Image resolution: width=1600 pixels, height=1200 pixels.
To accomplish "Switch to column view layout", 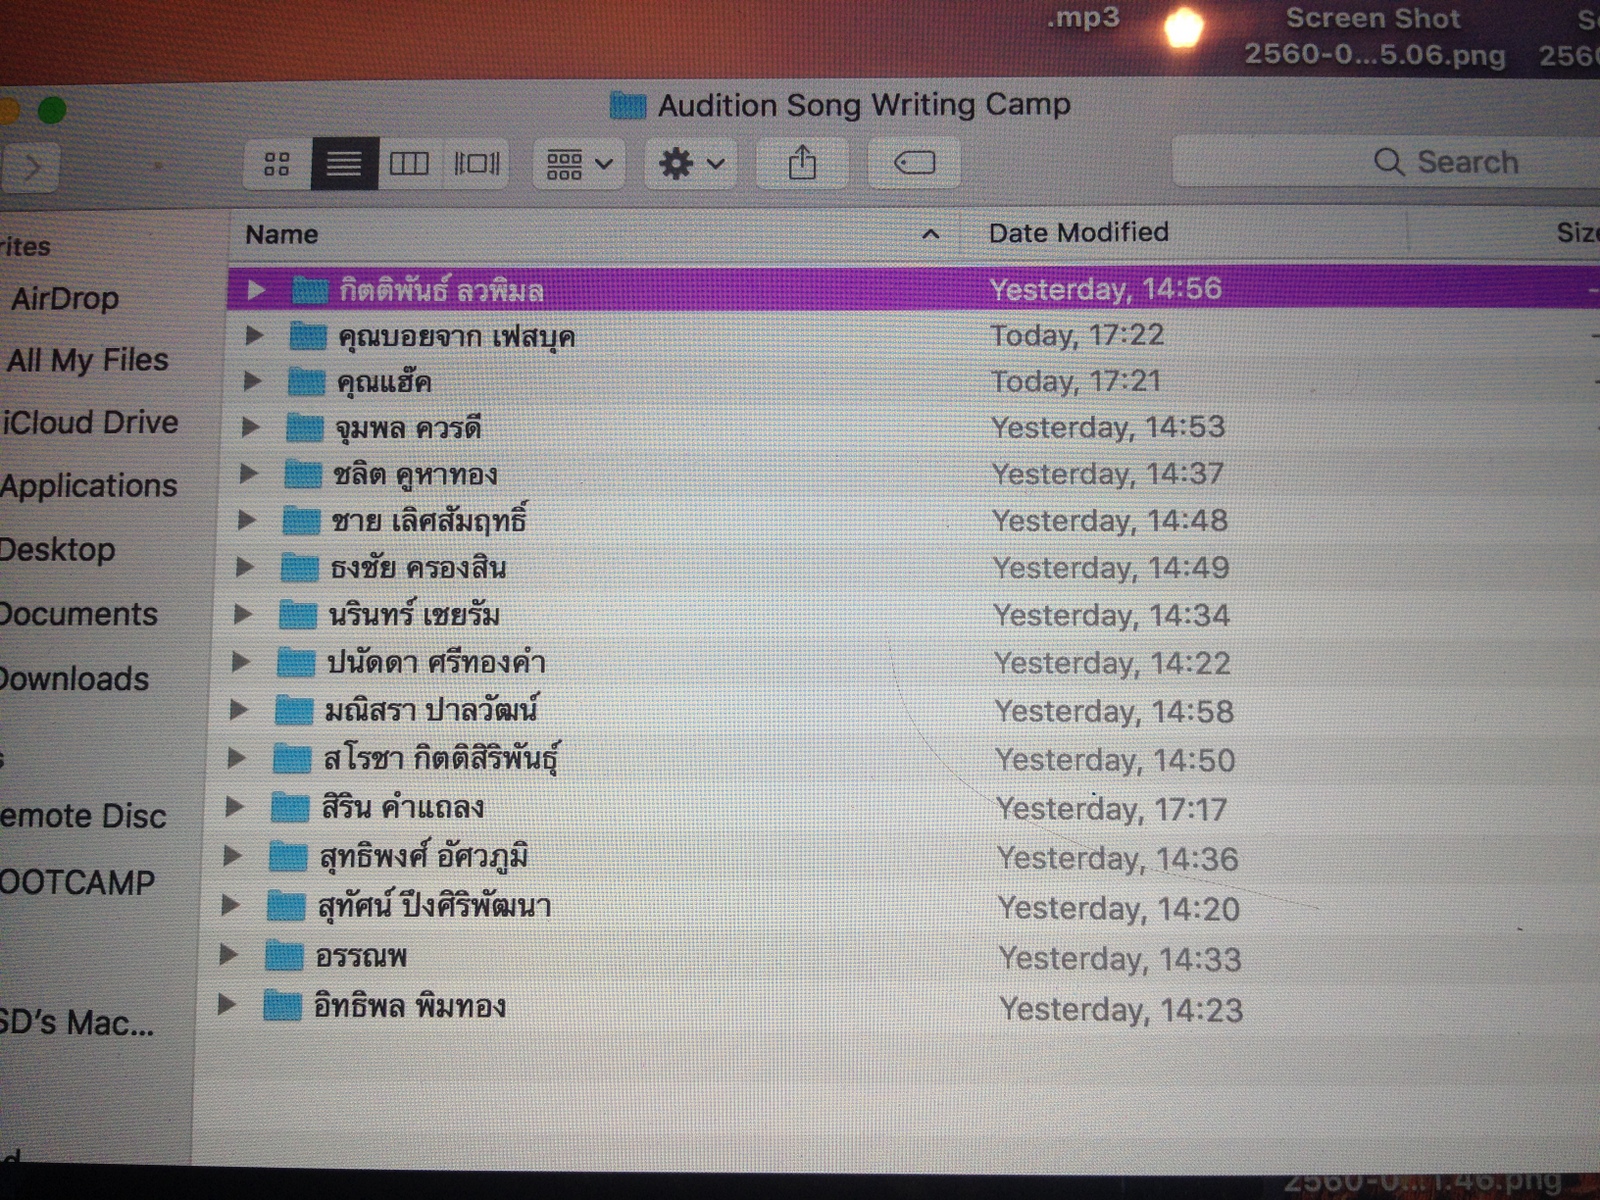I will click(409, 164).
